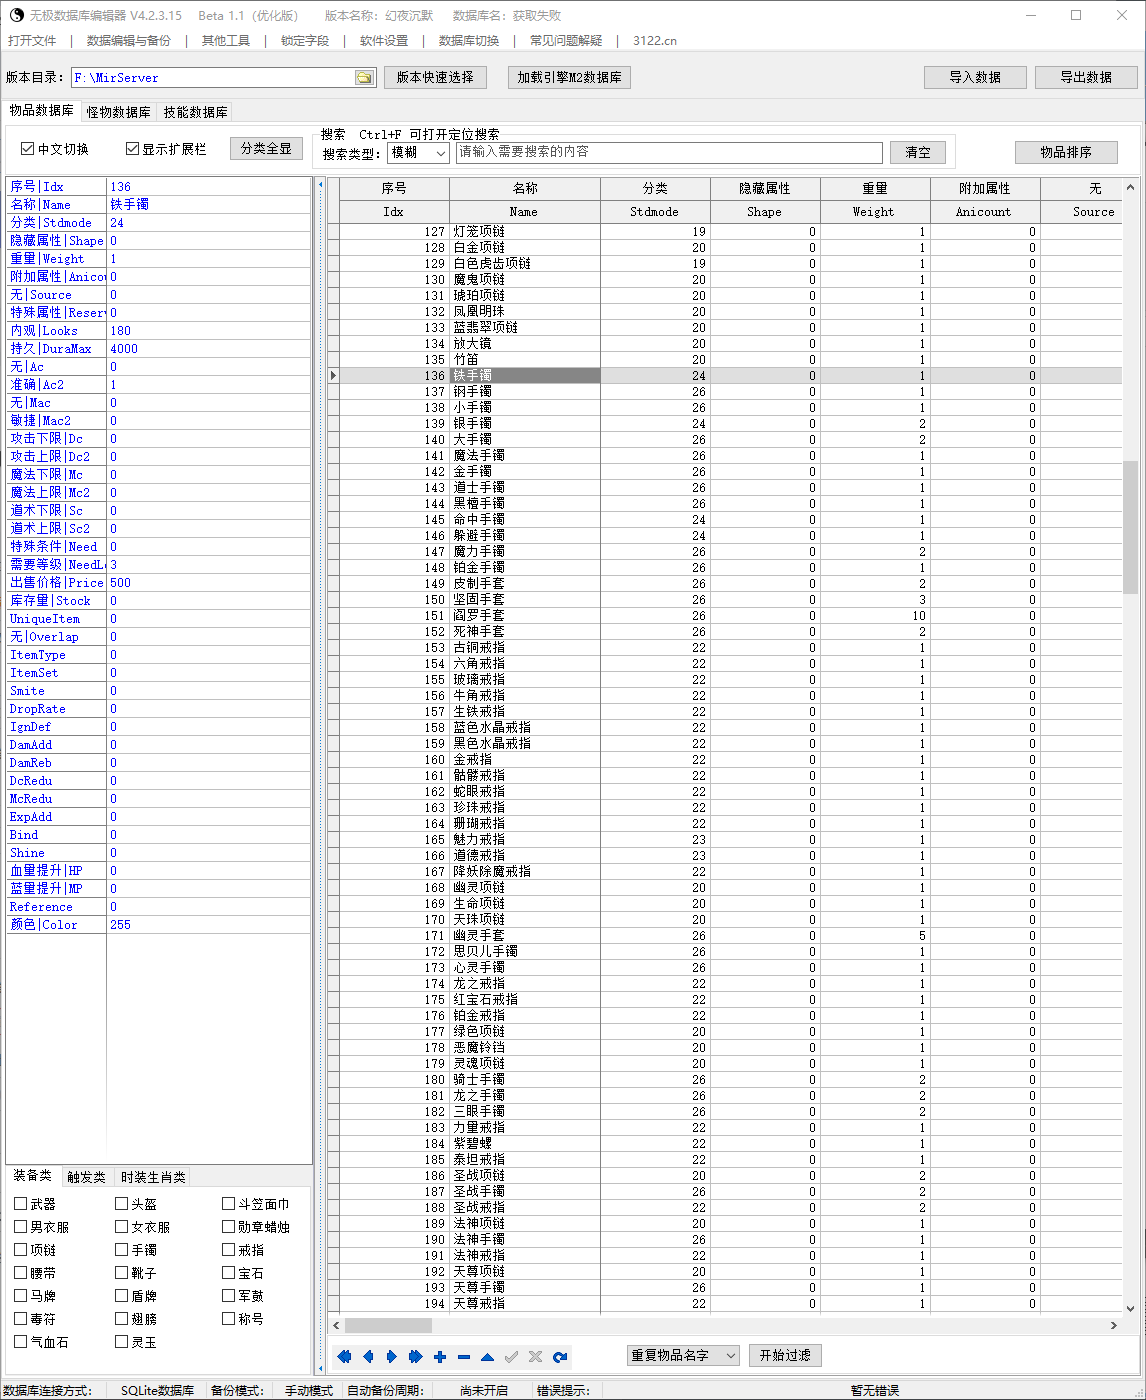1146x1400 pixels.
Task: Delete record using minus icon
Action: (x=464, y=1357)
